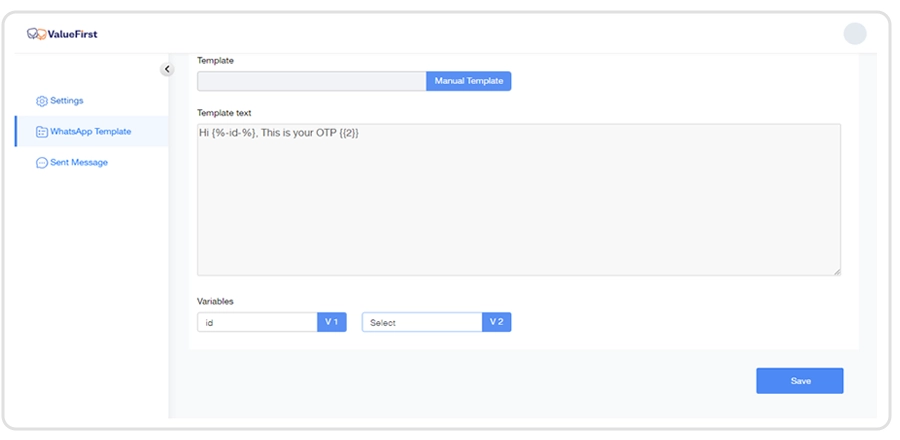
Task: Click the WhatsApp Template sidebar icon
Action: coord(42,132)
